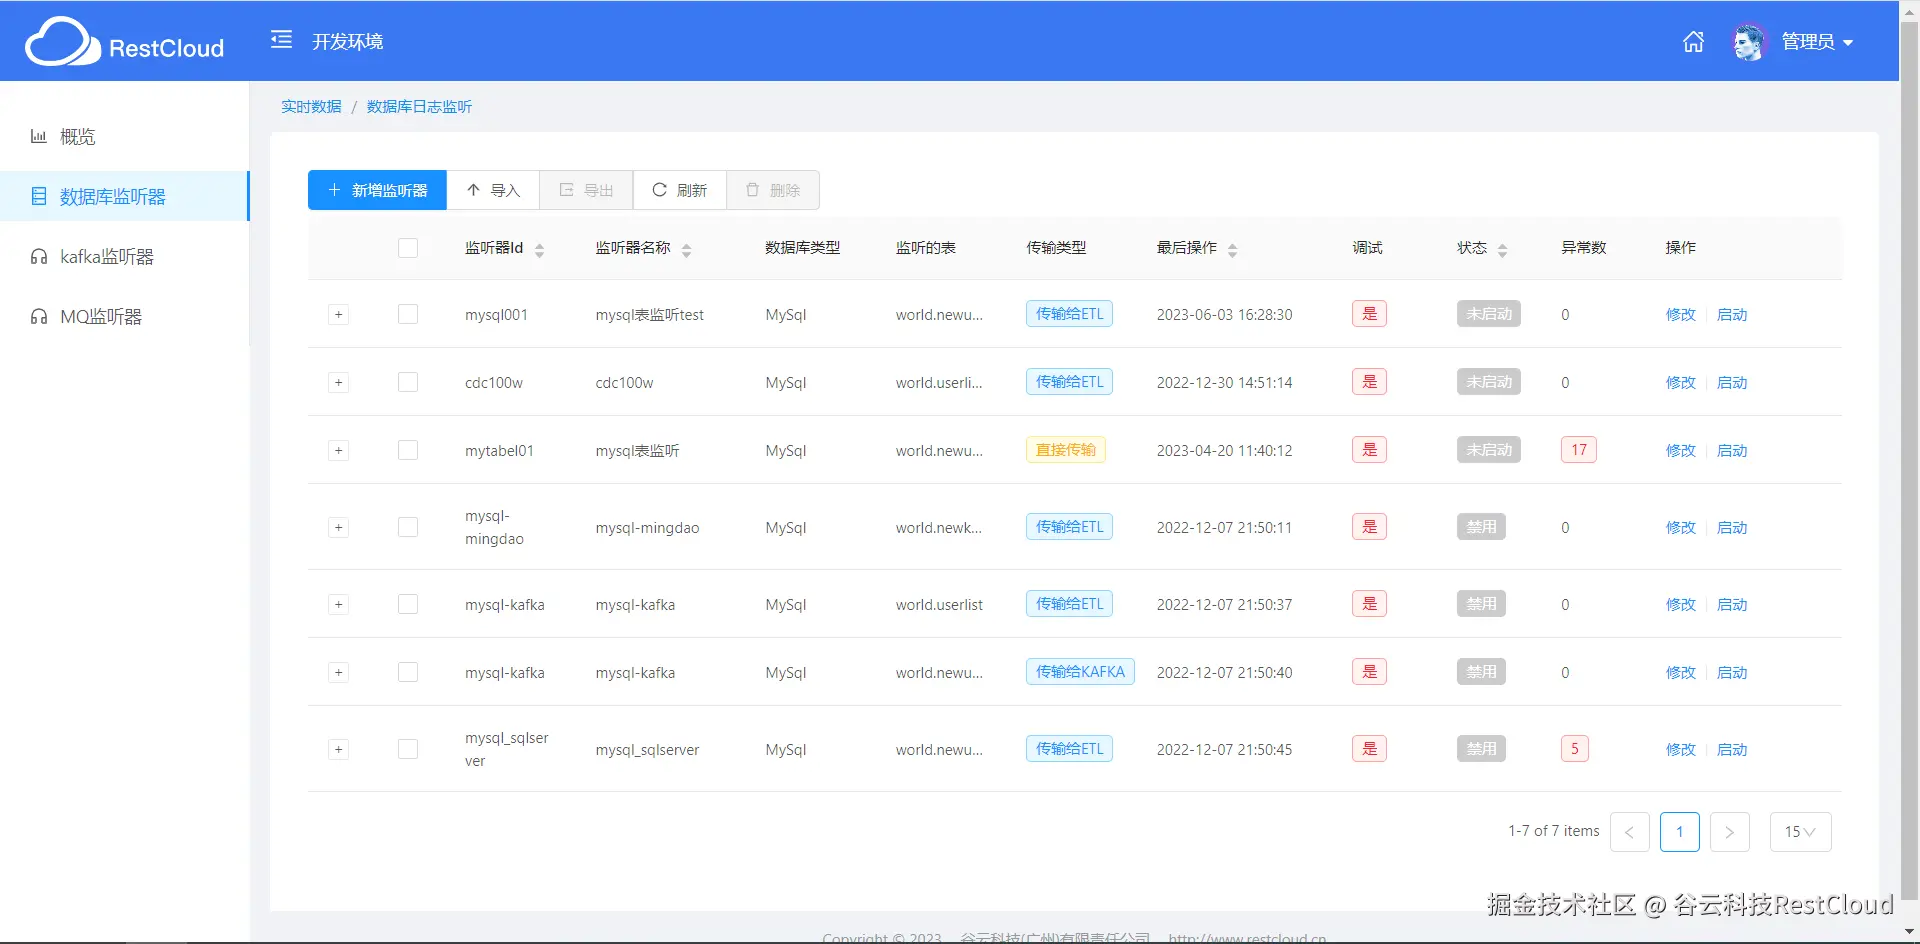Sort the table by 状态
Viewport: 1920px width, 944px height.
1503,250
